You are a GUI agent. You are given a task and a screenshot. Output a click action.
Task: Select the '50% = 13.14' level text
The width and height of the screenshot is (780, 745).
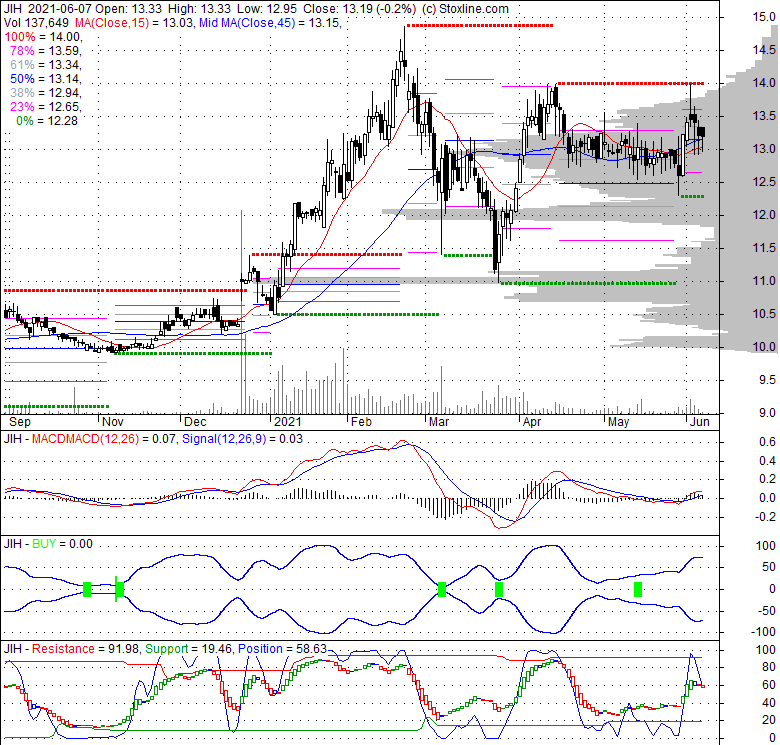point(45,79)
